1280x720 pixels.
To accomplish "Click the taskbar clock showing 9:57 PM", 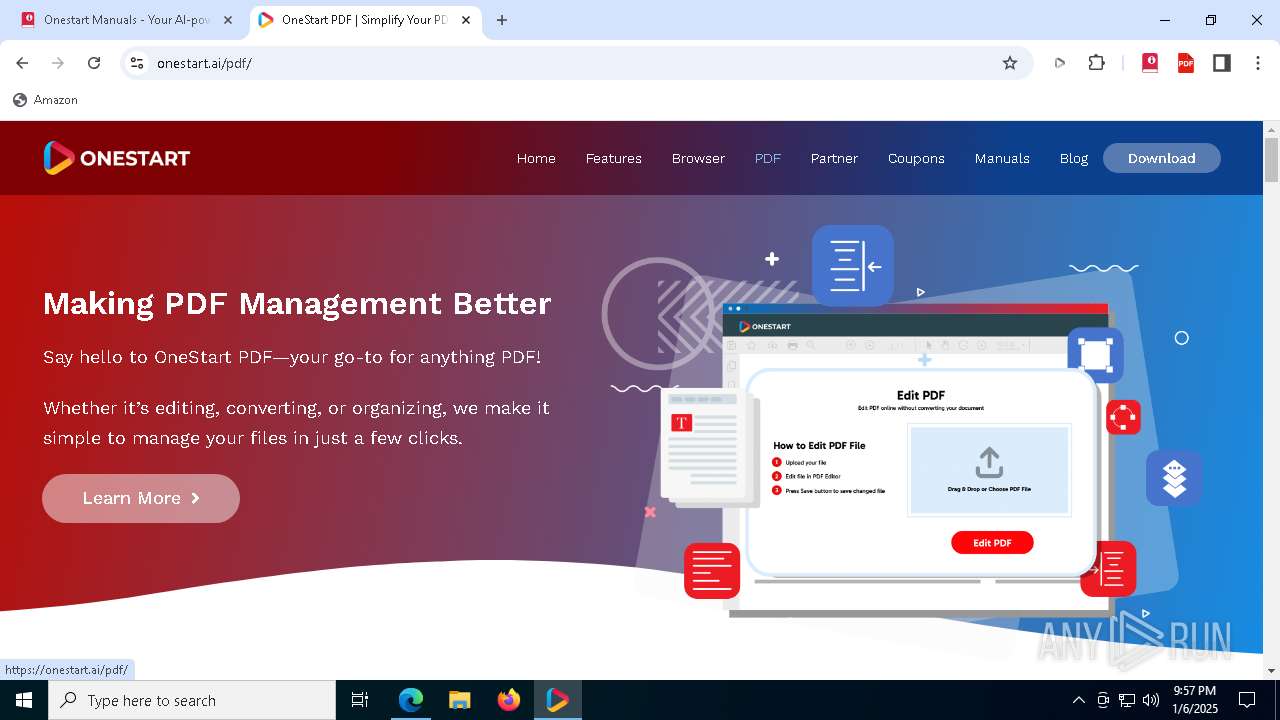I will [1195, 700].
